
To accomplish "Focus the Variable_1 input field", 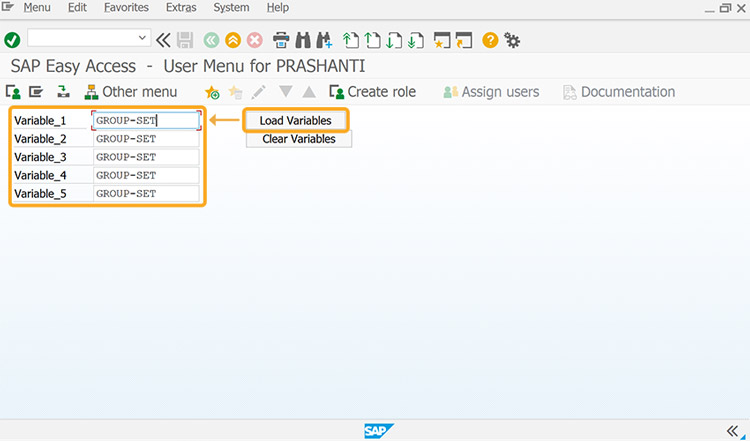I will tap(146, 121).
